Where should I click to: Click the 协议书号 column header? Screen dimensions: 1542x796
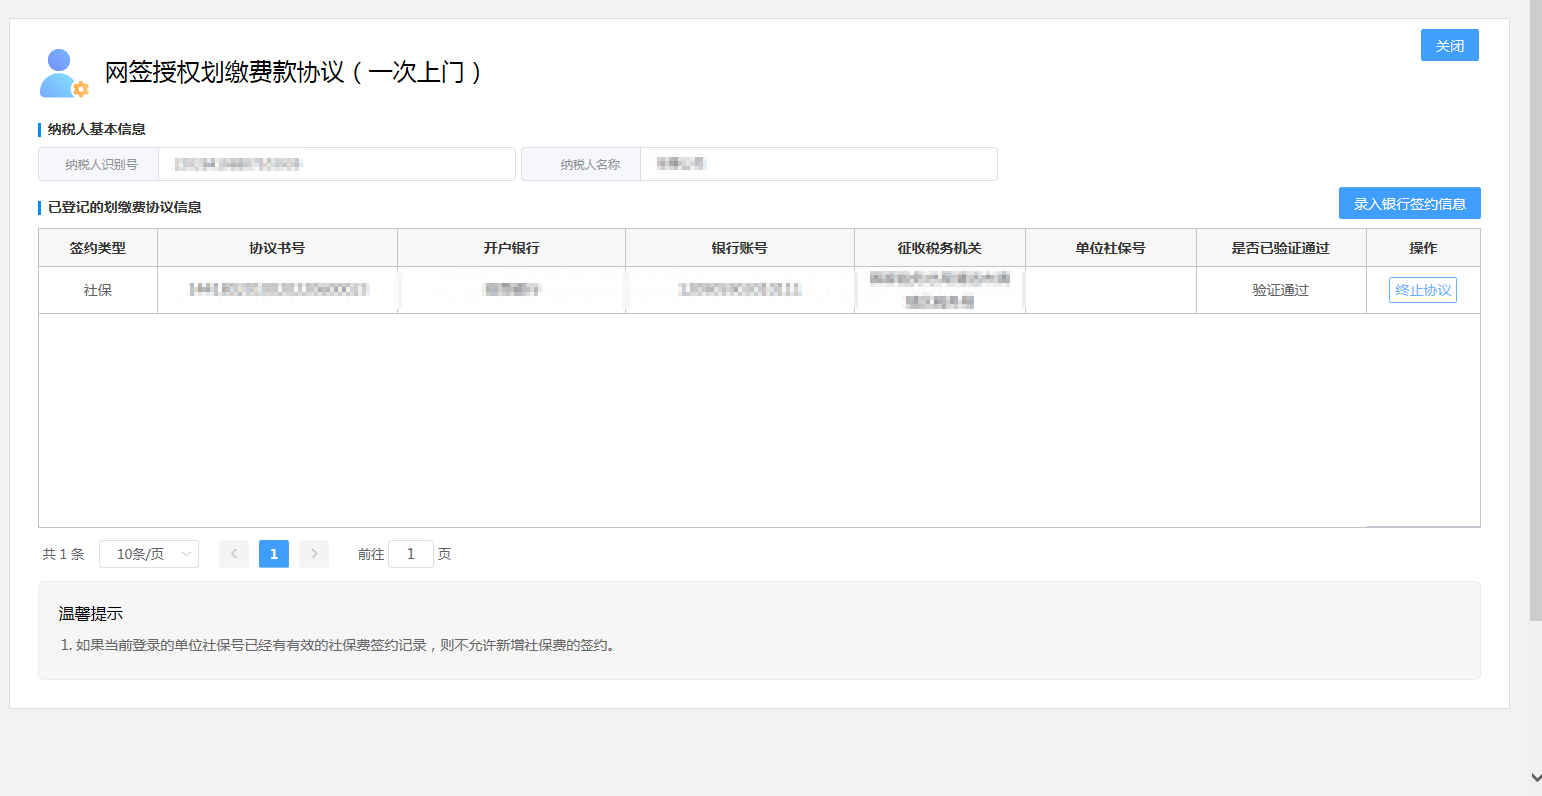click(277, 248)
